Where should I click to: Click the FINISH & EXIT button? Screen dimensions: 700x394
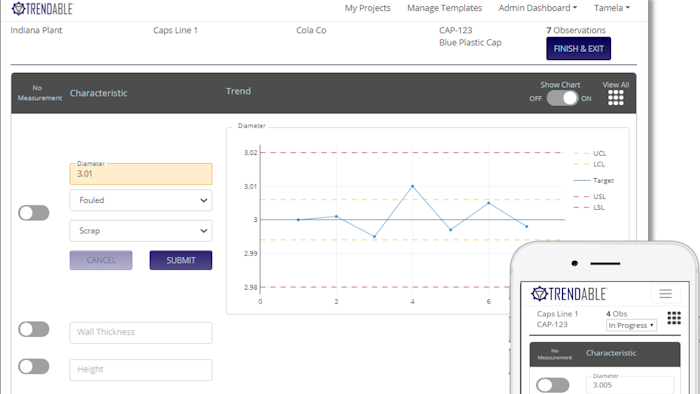coord(579,49)
